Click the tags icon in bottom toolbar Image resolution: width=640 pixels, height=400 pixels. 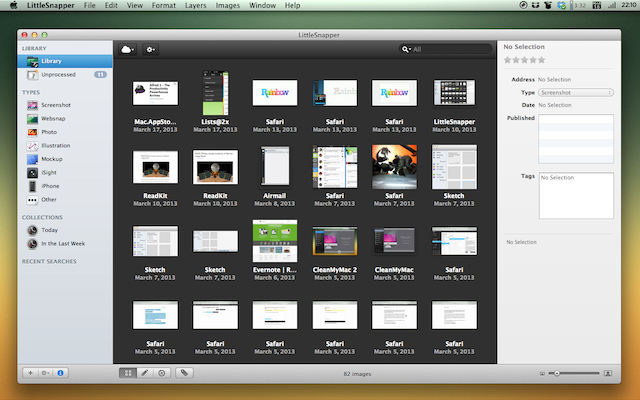click(x=186, y=372)
